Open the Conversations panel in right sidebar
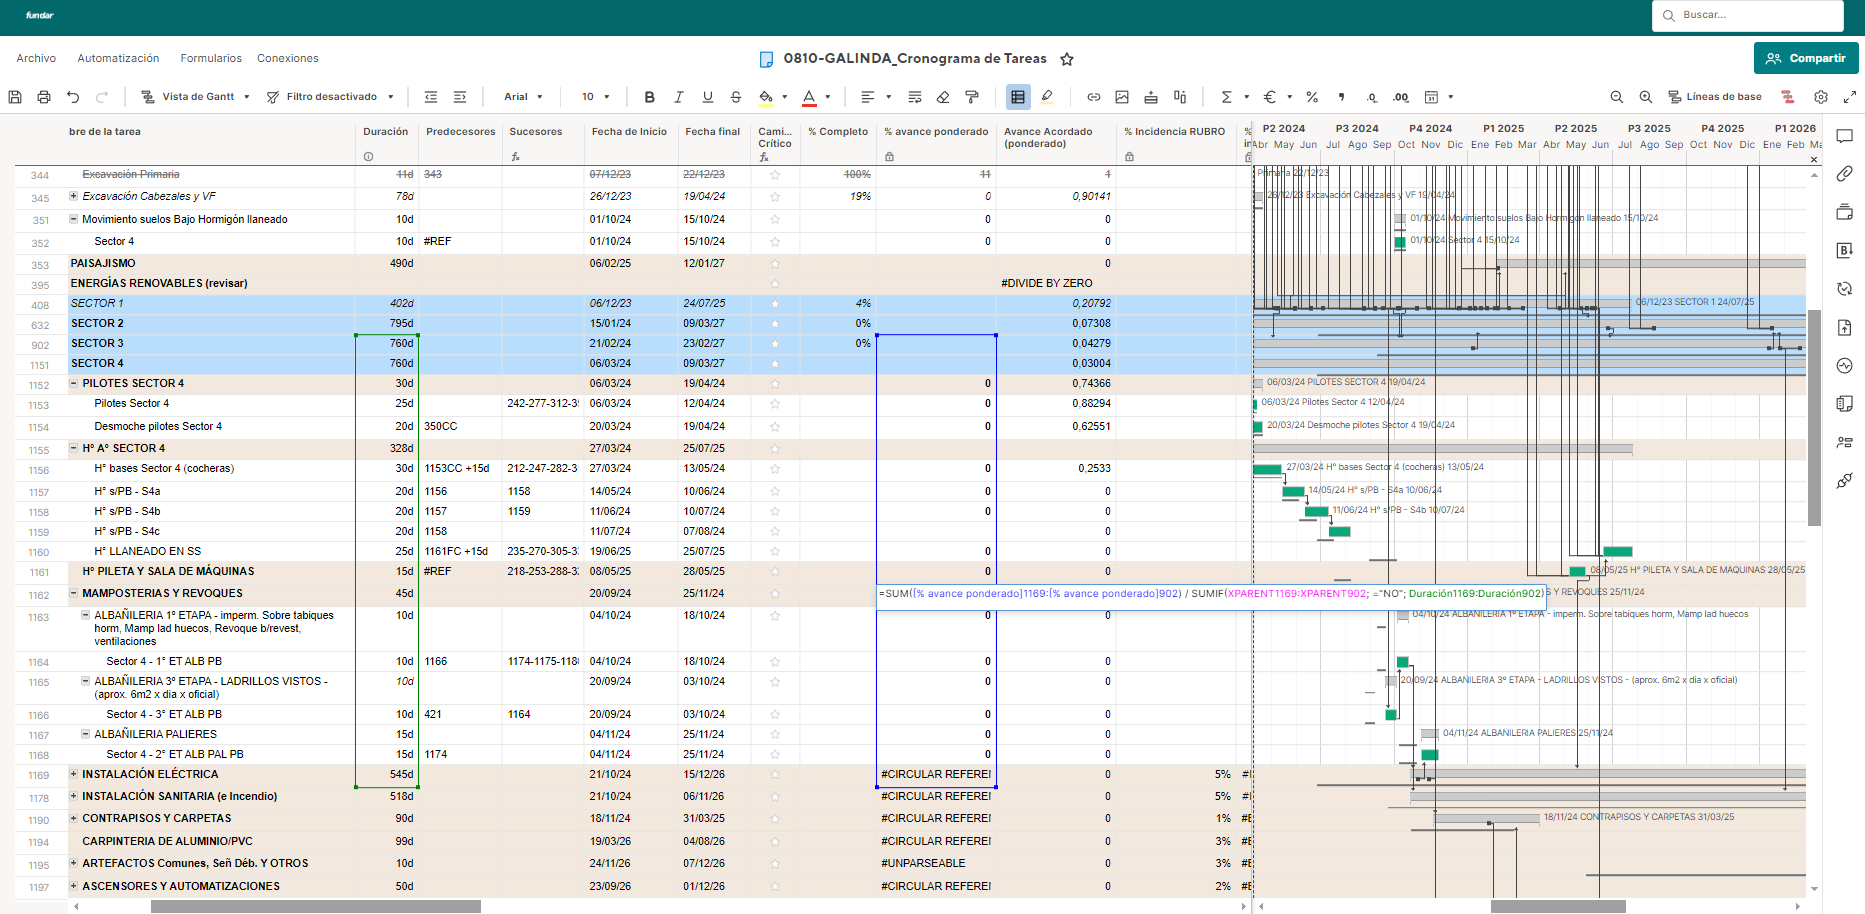Viewport: 1865px width, 914px height. pyautogui.click(x=1845, y=136)
